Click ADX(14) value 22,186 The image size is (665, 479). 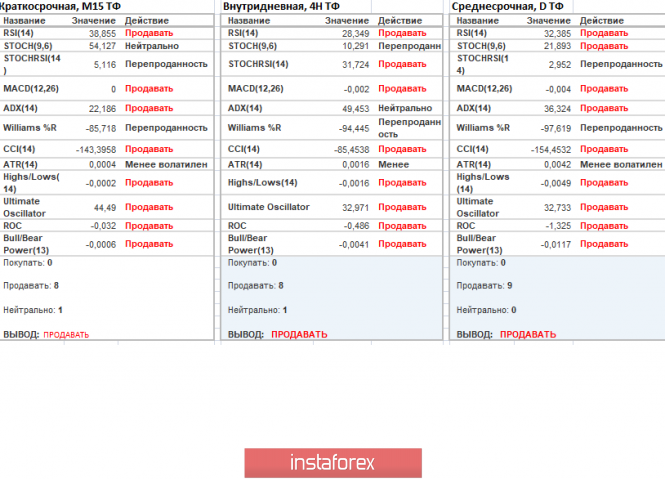(102, 109)
